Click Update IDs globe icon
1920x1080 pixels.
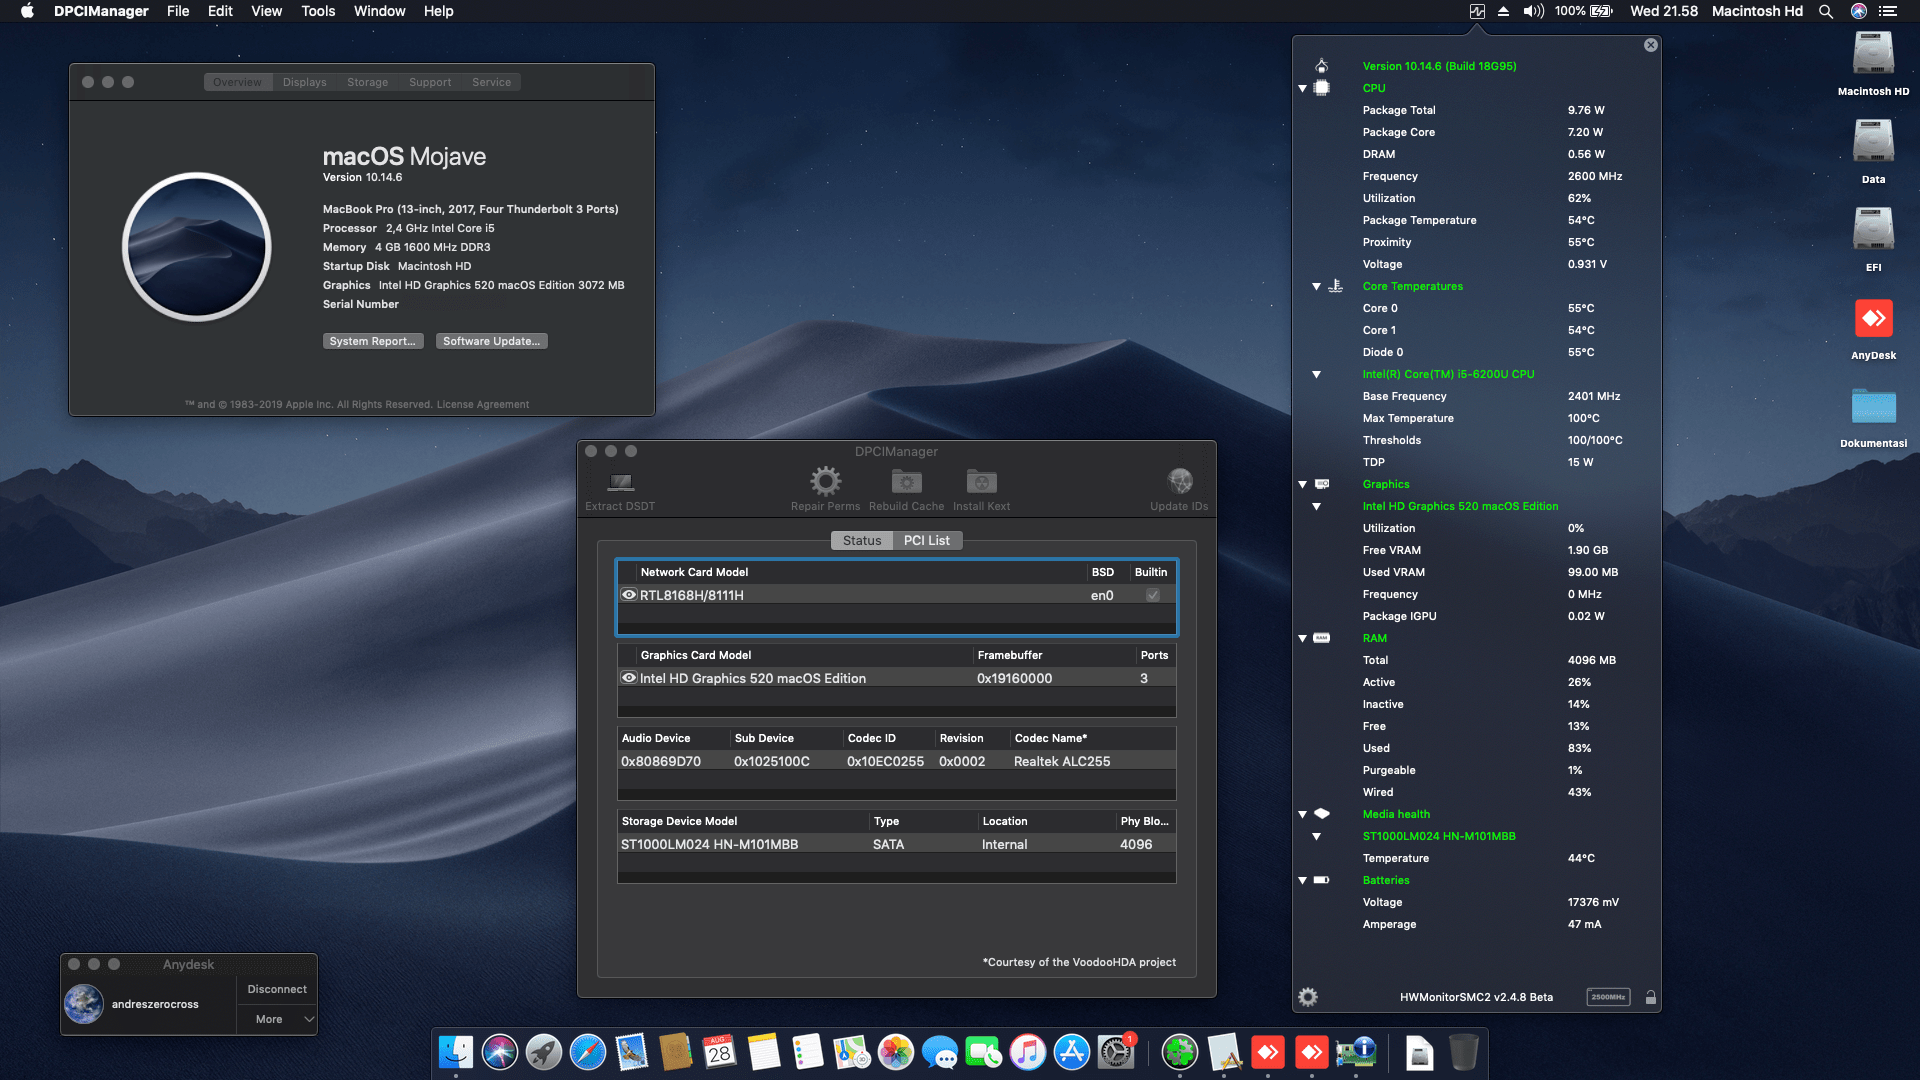click(x=1180, y=481)
